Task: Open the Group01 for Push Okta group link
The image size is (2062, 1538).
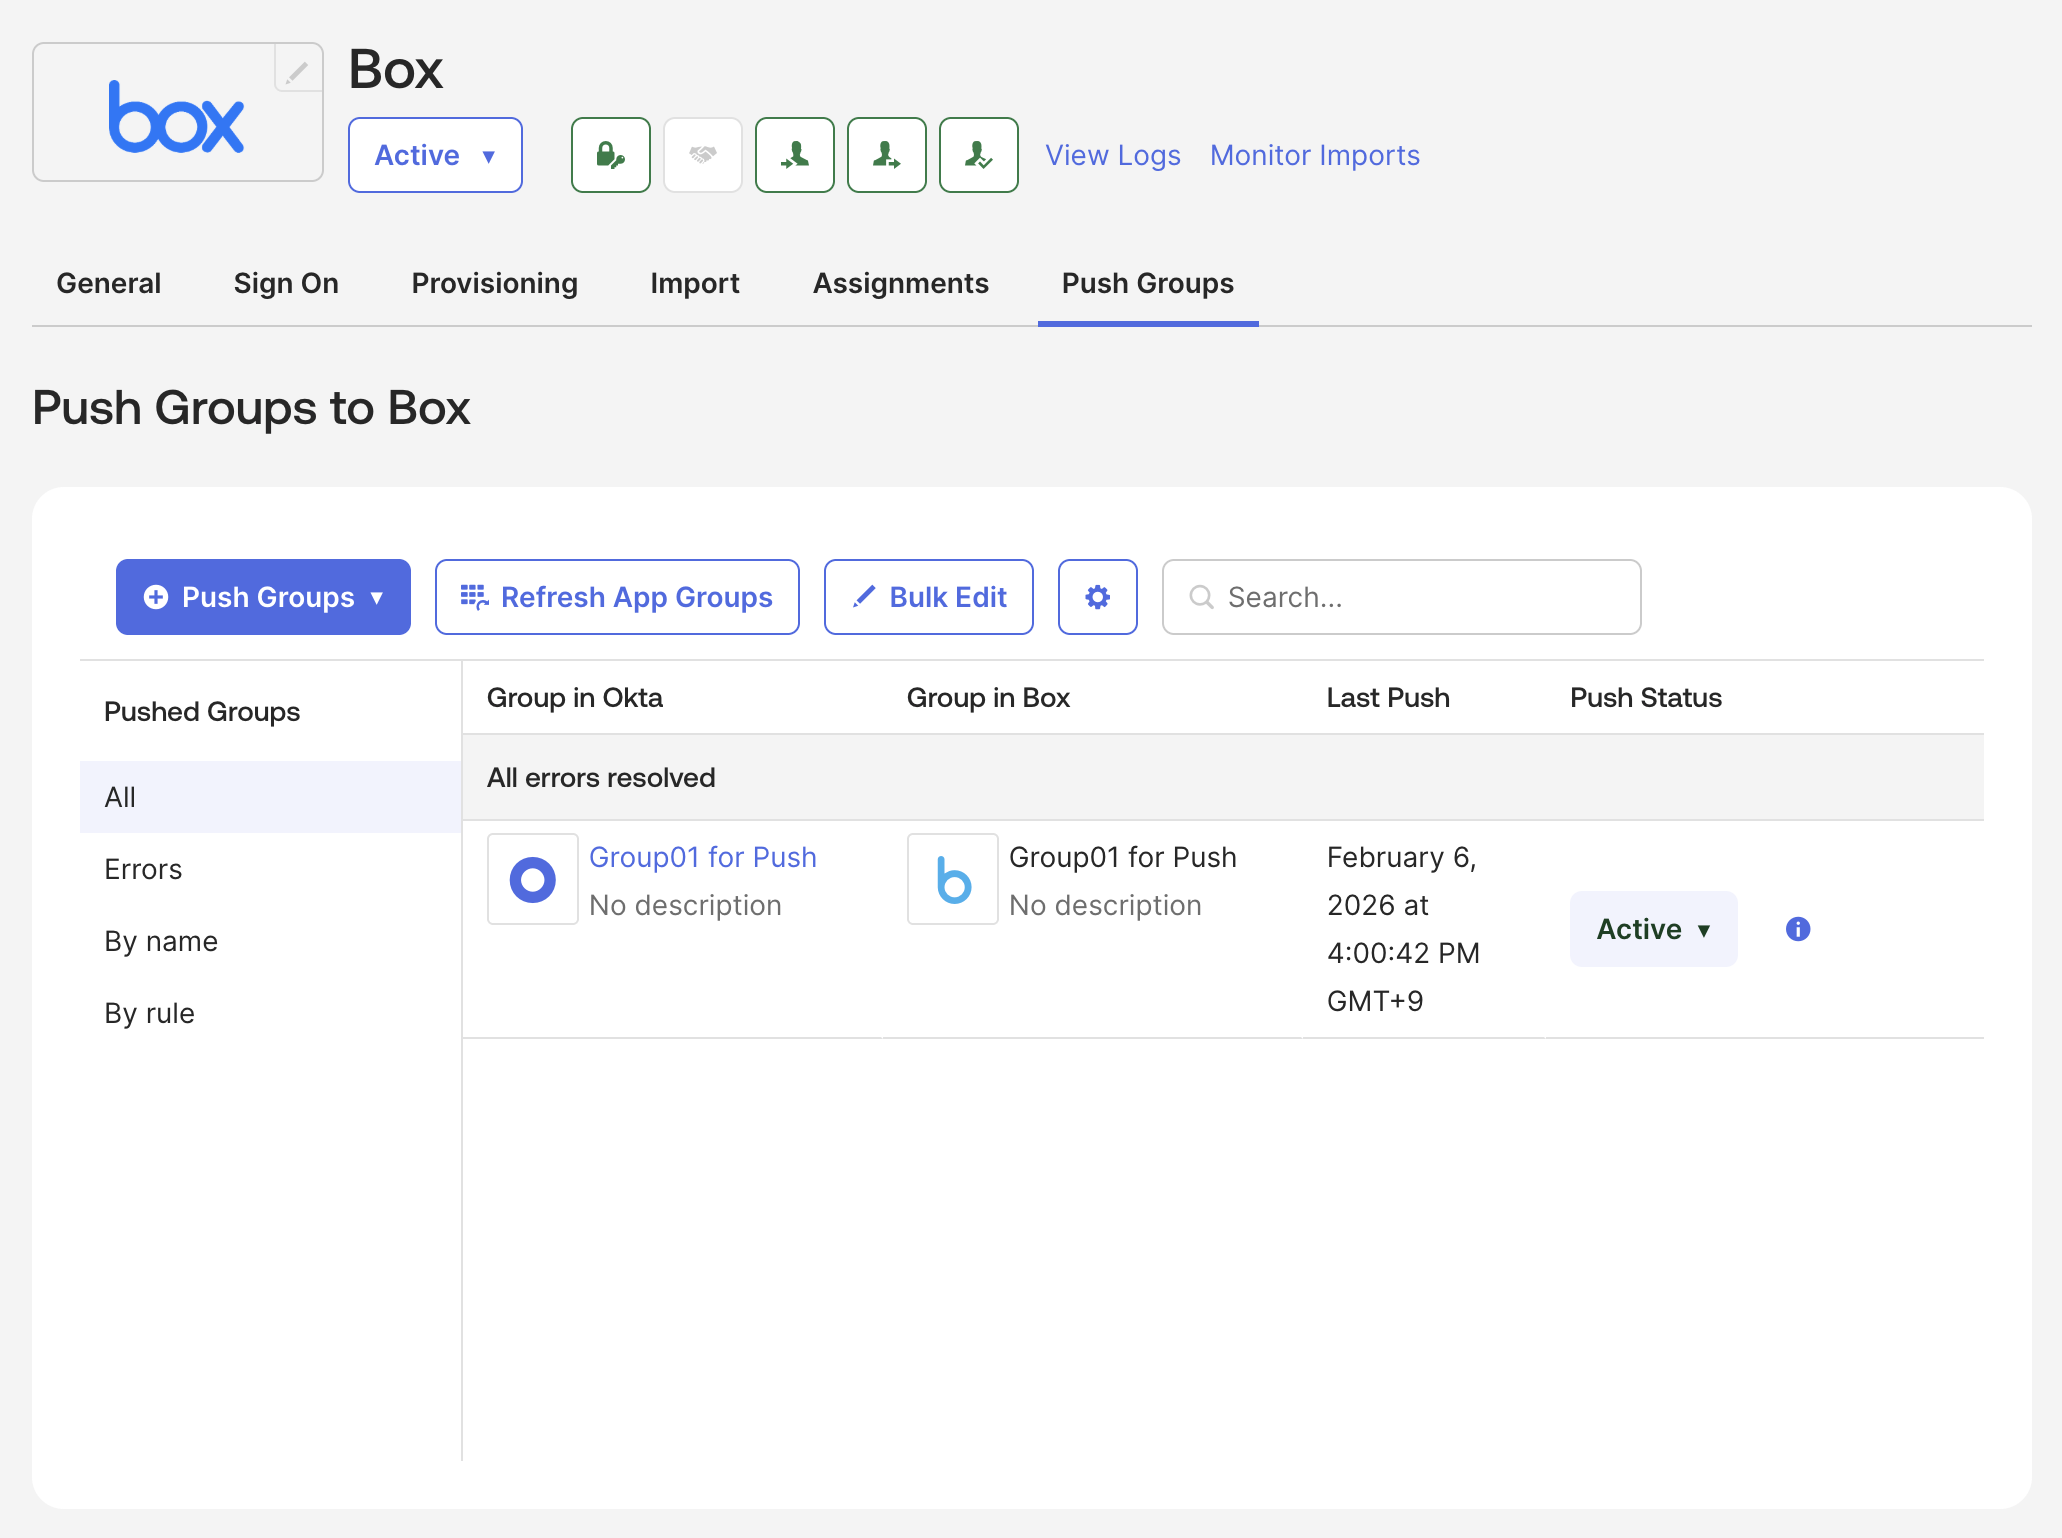Action: click(703, 857)
